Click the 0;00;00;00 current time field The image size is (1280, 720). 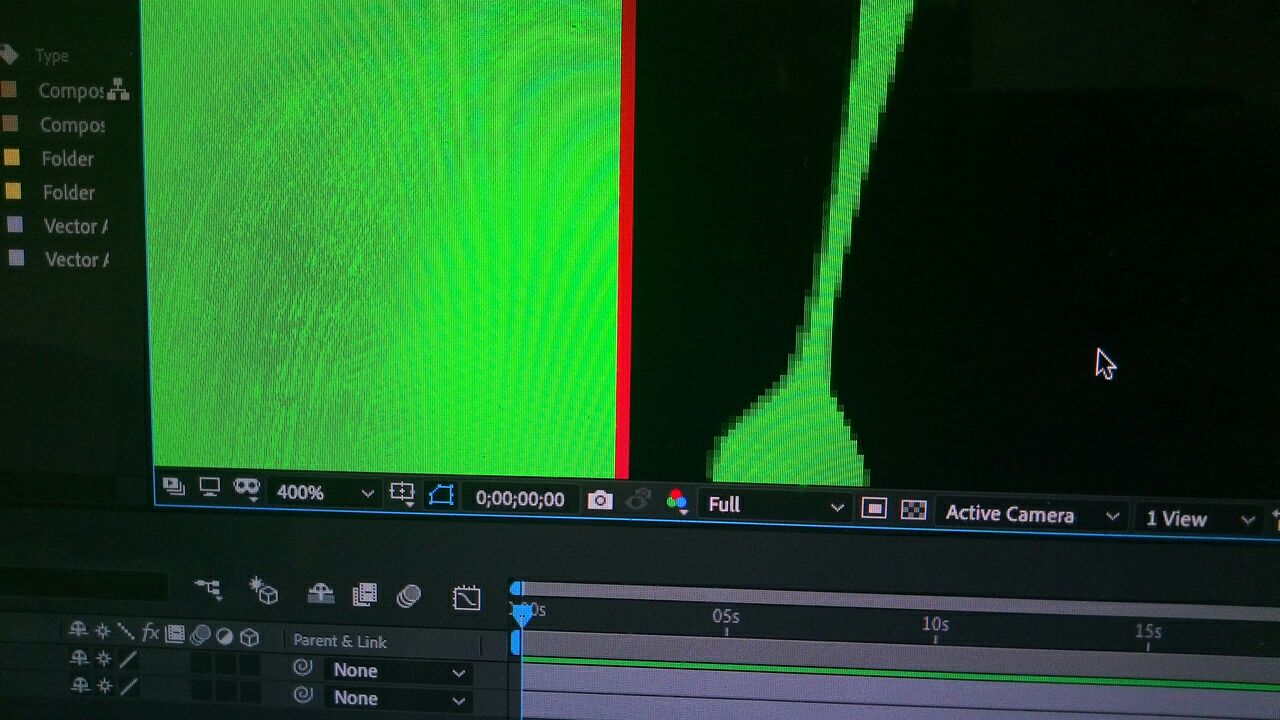click(520, 498)
